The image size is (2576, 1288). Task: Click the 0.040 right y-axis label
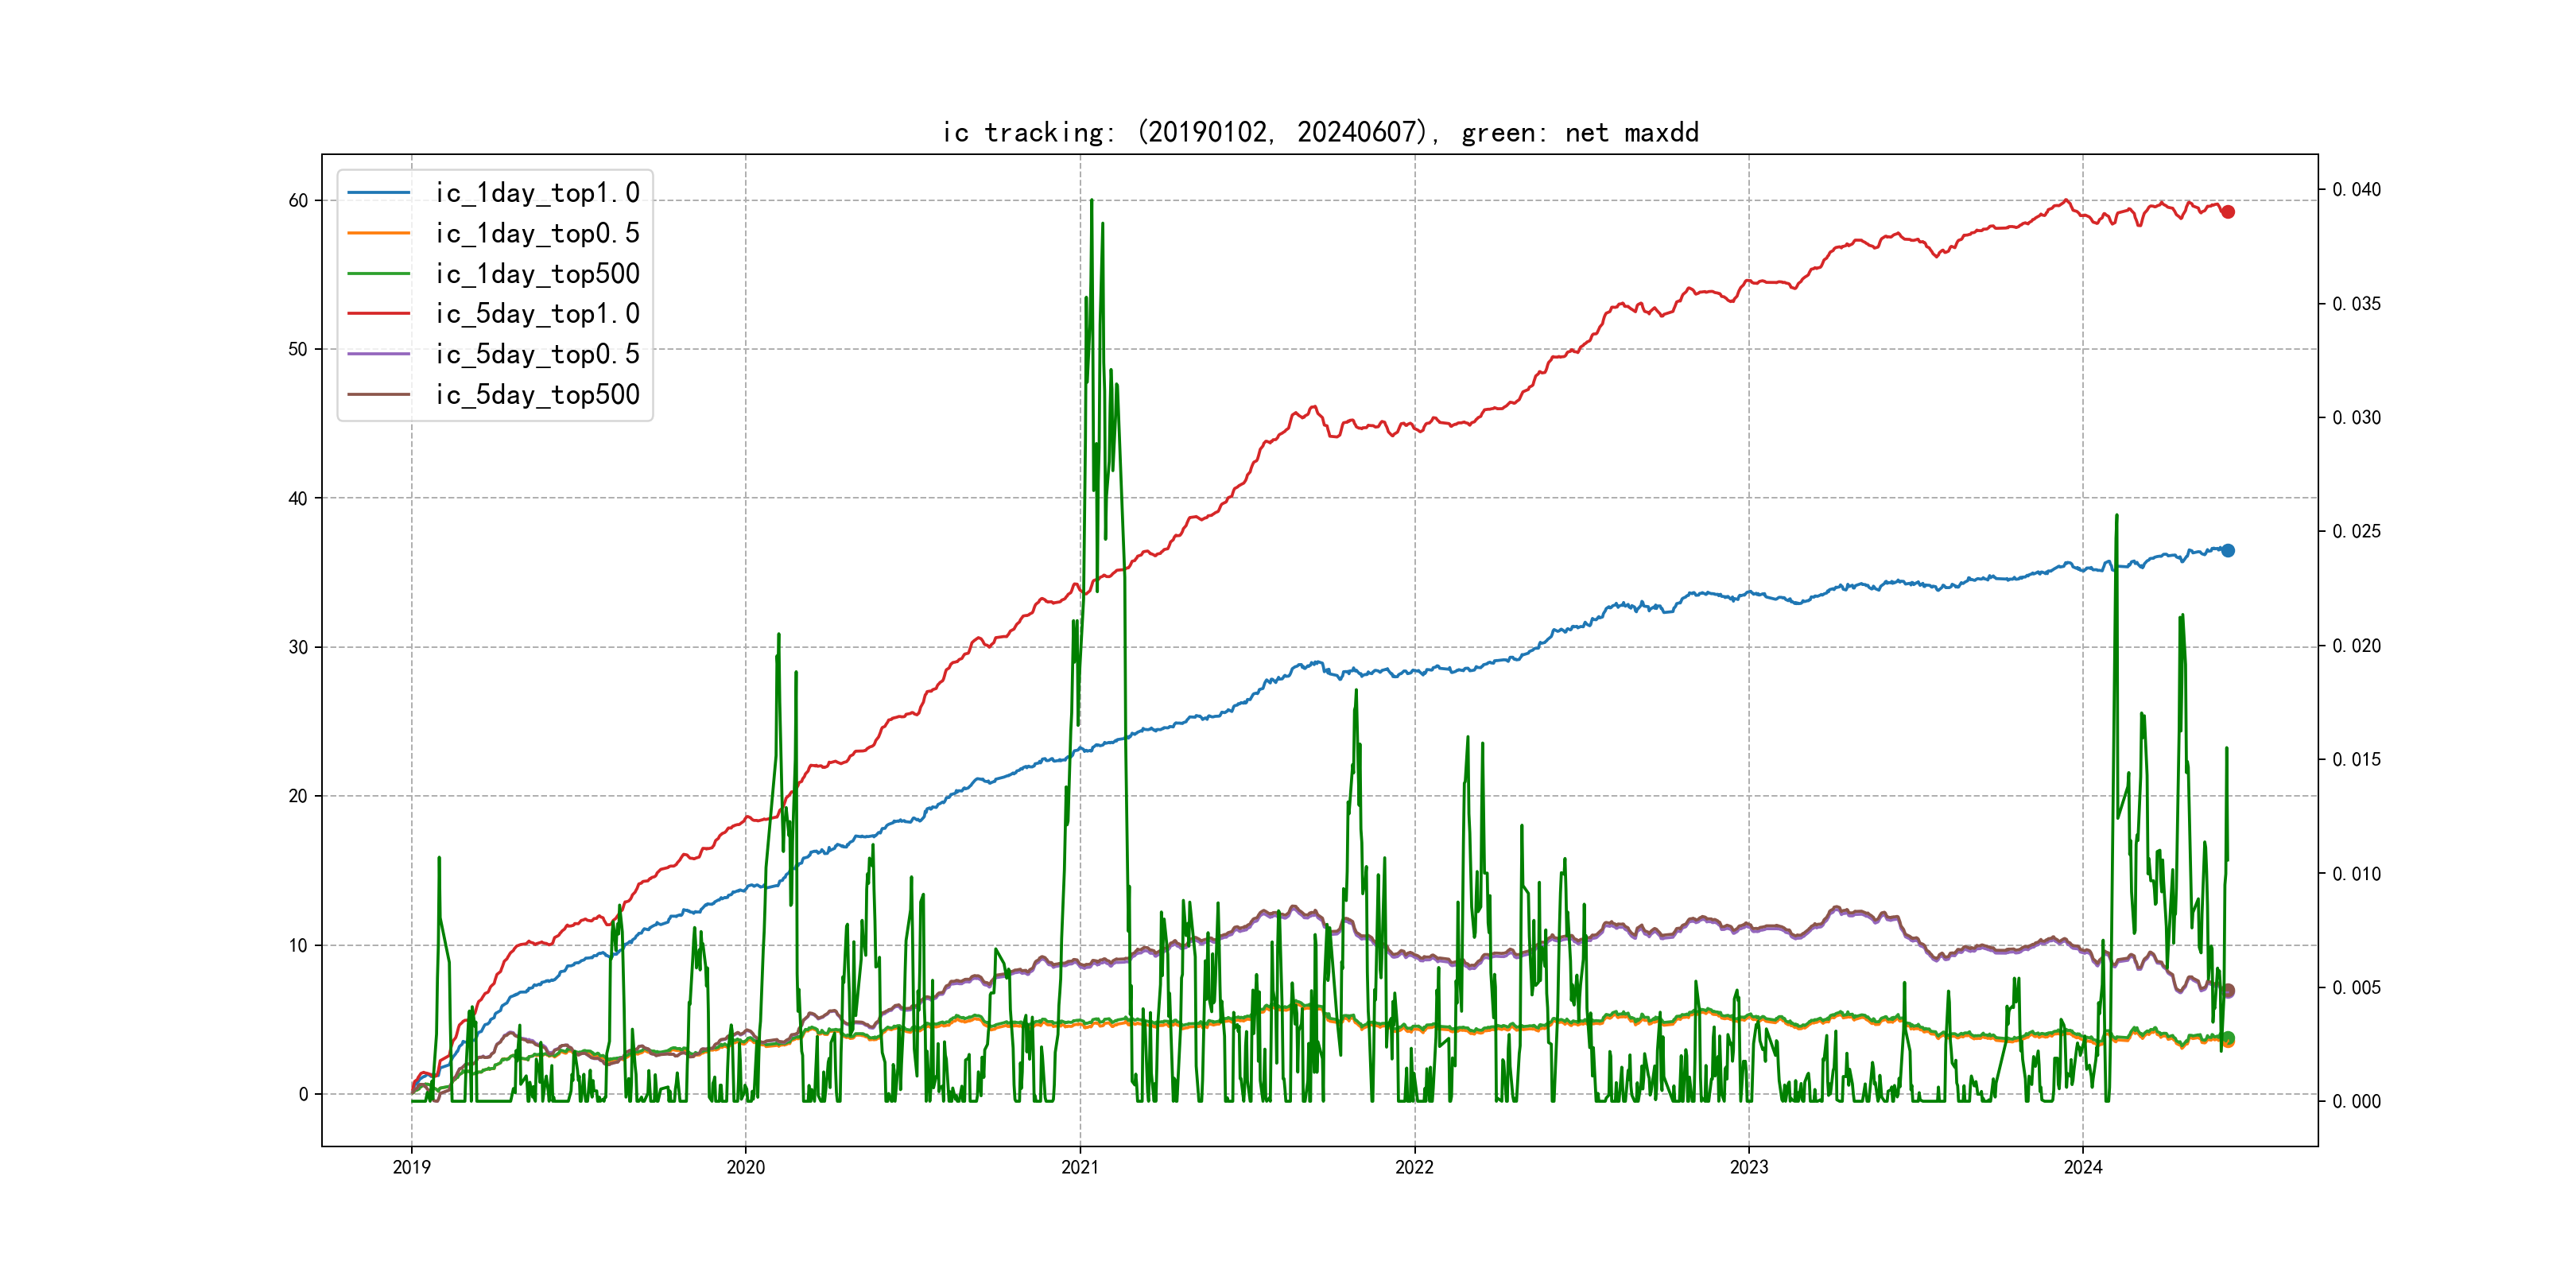2356,190
